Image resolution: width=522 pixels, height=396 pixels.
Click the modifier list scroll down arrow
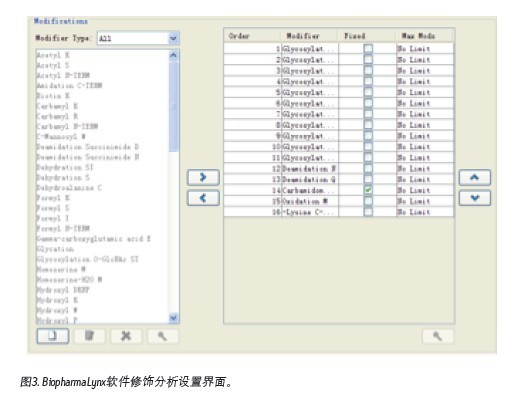tap(173, 318)
